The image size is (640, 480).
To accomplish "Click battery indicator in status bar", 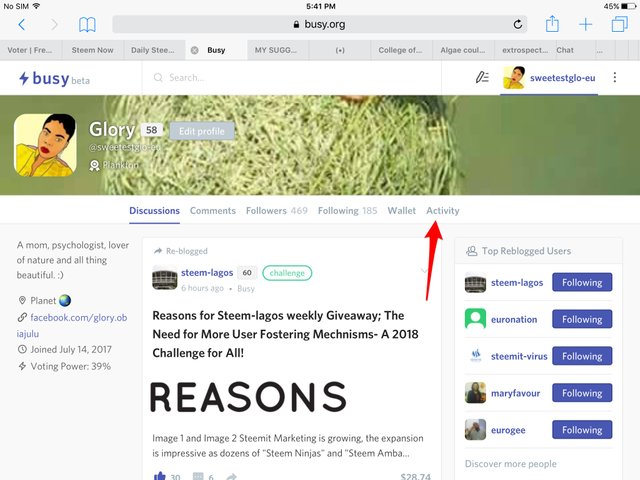I will 629,6.
